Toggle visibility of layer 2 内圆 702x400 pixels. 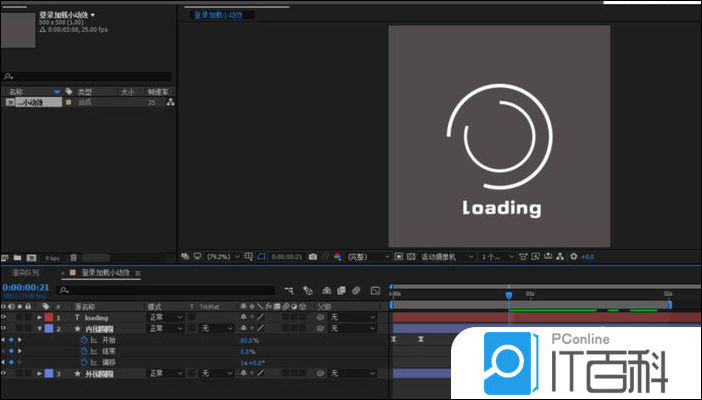click(x=5, y=328)
